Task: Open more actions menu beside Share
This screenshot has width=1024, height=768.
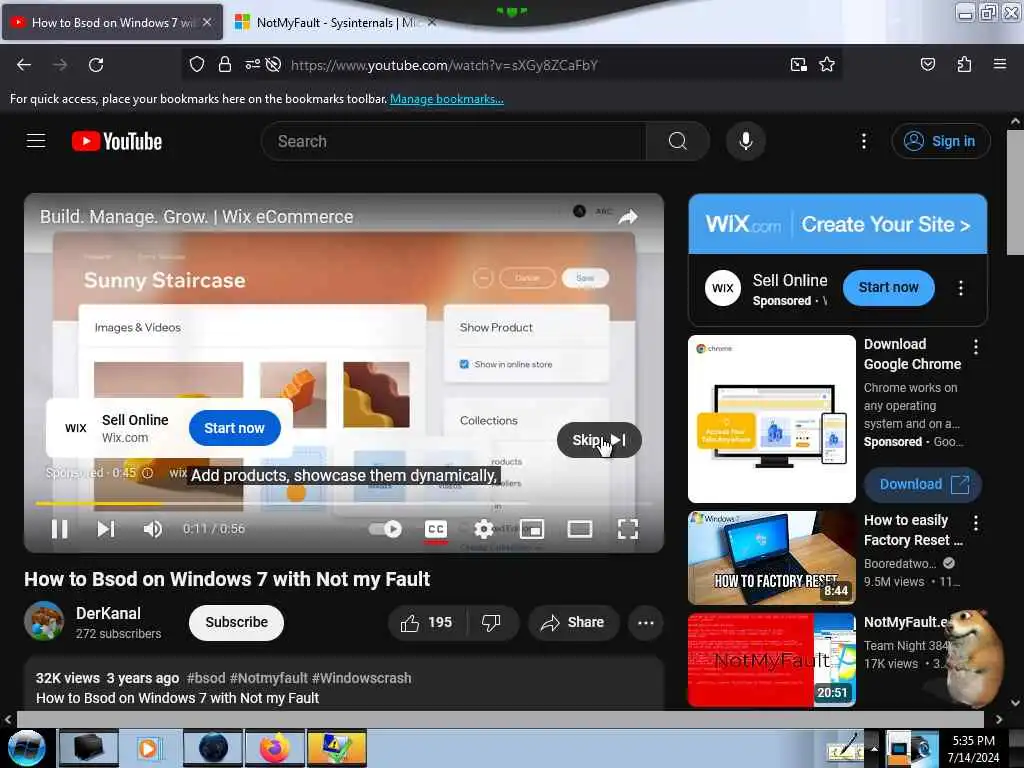Action: point(646,623)
